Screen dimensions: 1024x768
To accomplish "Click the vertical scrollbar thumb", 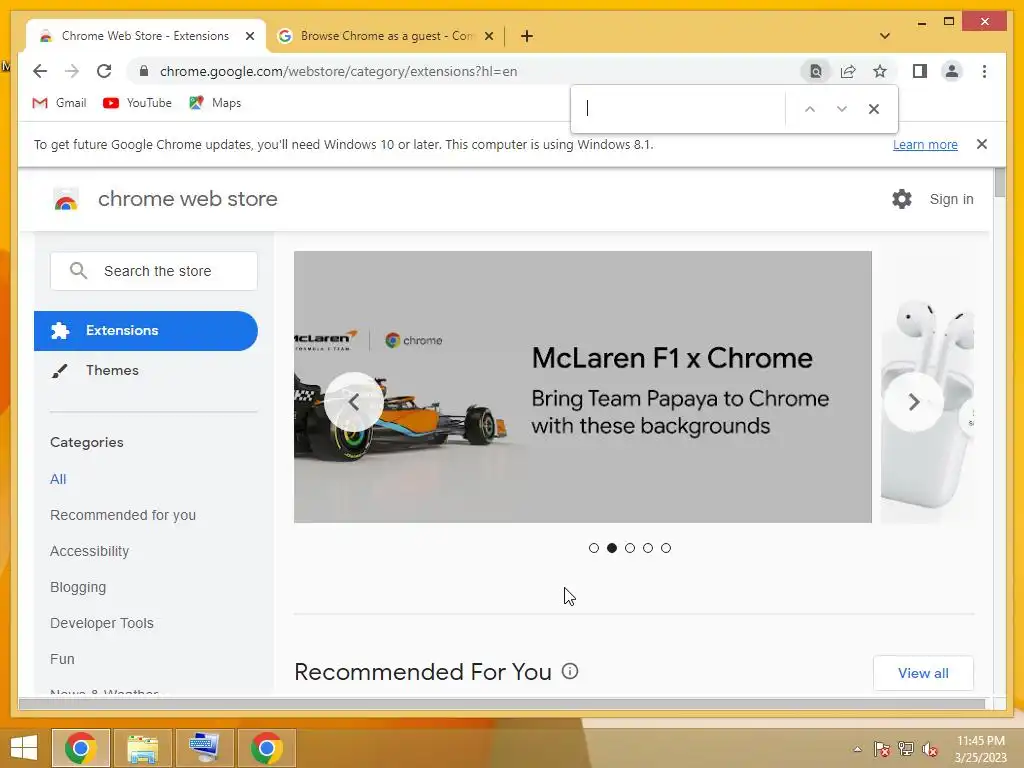I will (1000, 182).
